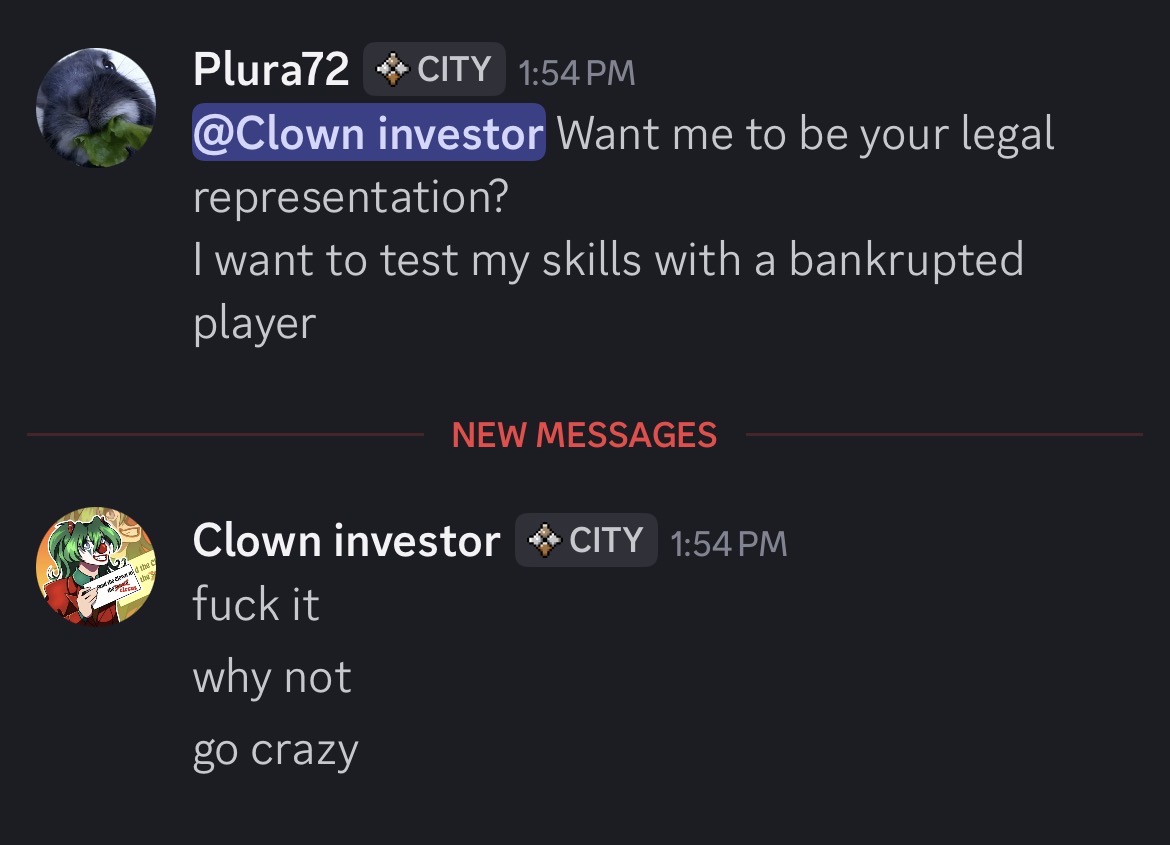This screenshot has height=845, width=1170.
Task: Click the CITY tag text beside Plura72
Action: coord(454,70)
